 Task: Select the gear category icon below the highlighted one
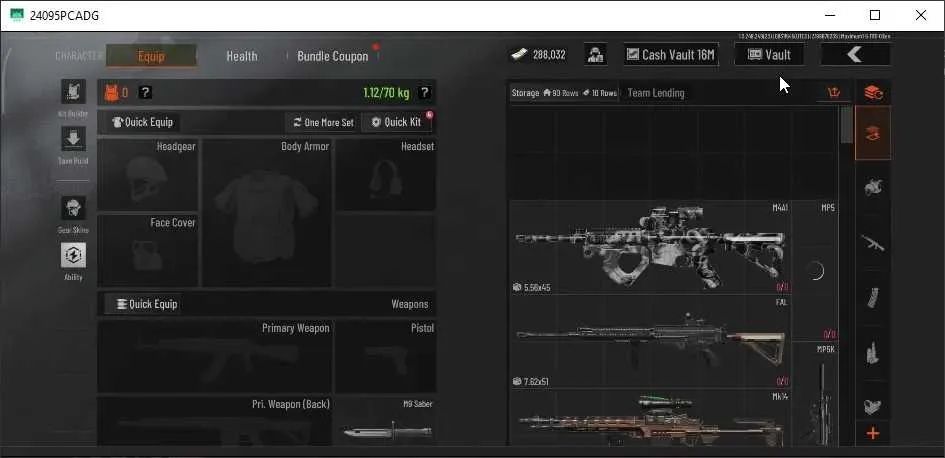click(873, 187)
